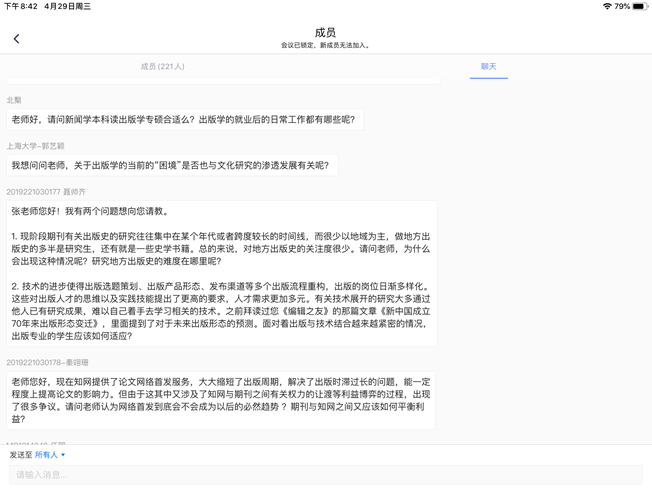Tap the 会议已锁定 notice text
Screen dimensions: 652x489
[325, 45]
